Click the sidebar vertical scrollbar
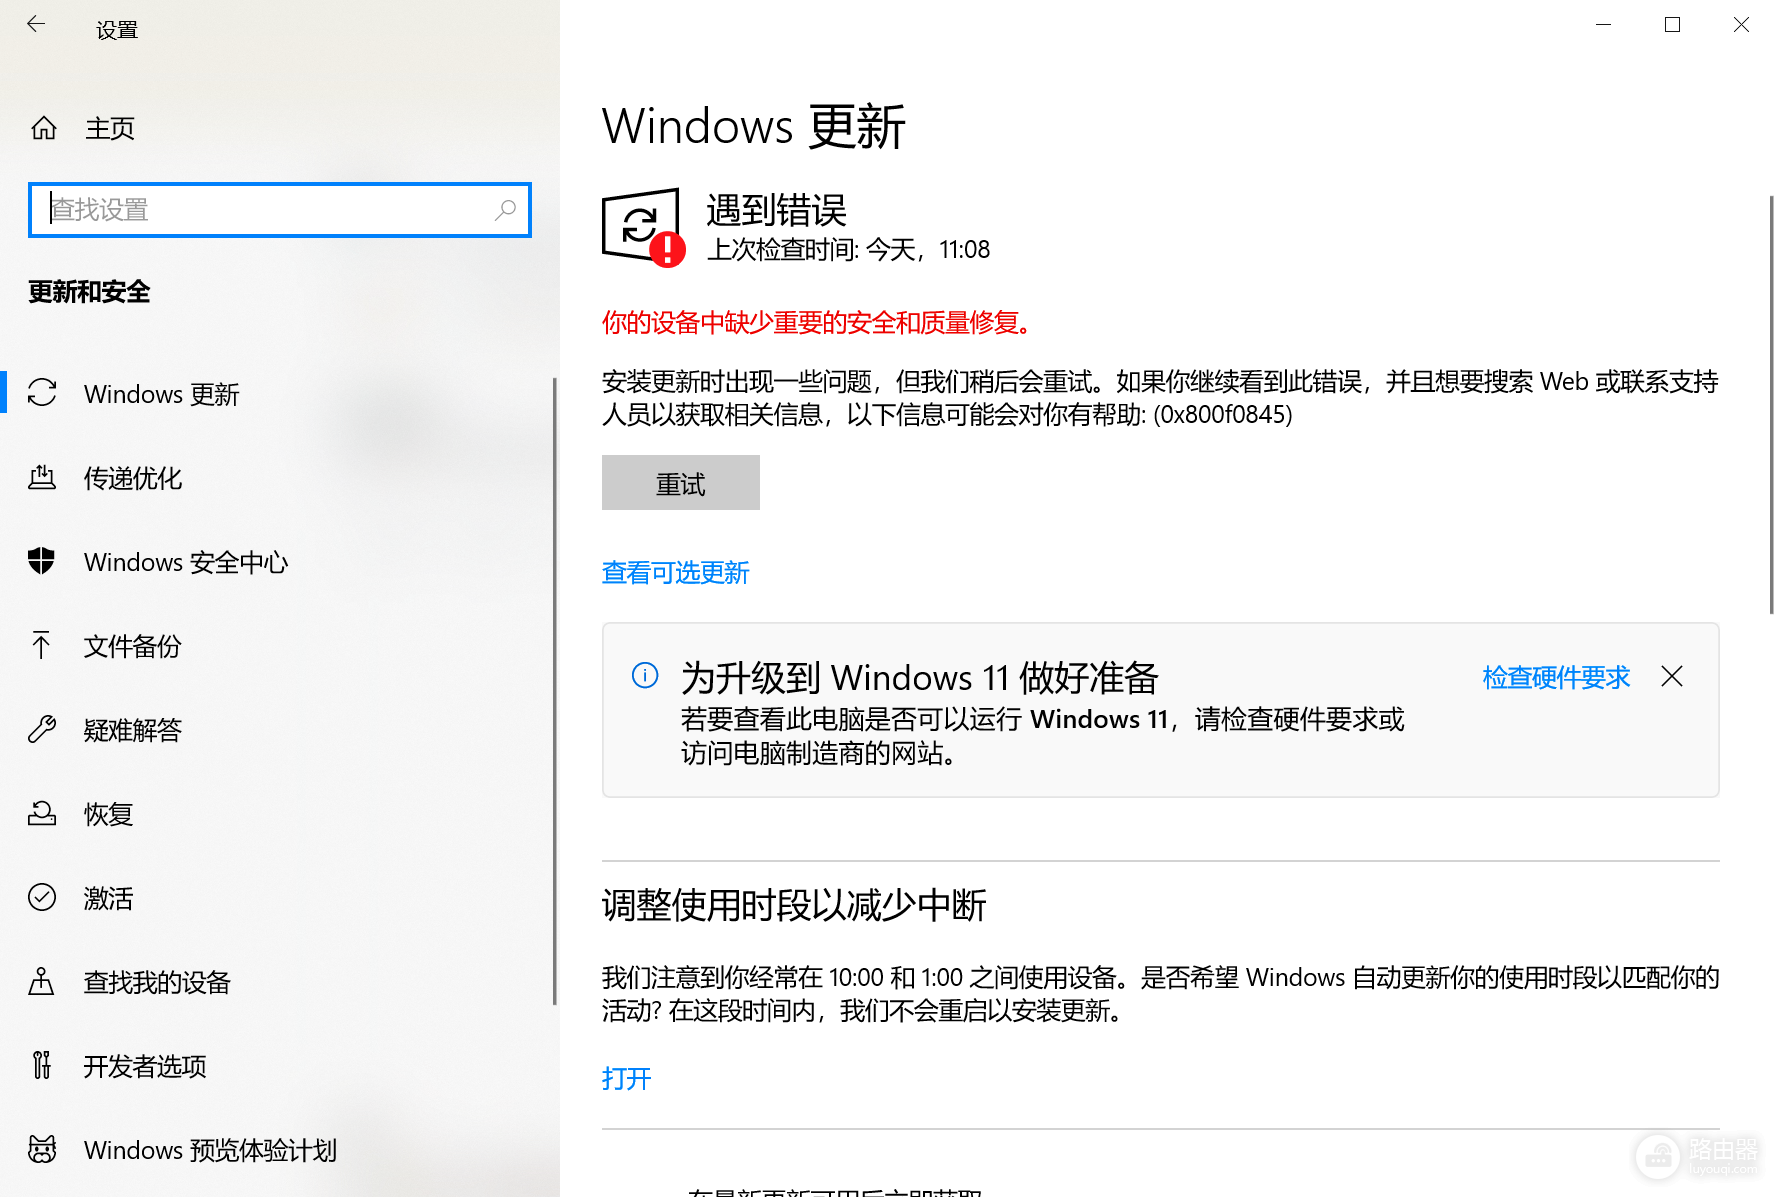Image resolution: width=1776 pixels, height=1197 pixels. (555, 690)
